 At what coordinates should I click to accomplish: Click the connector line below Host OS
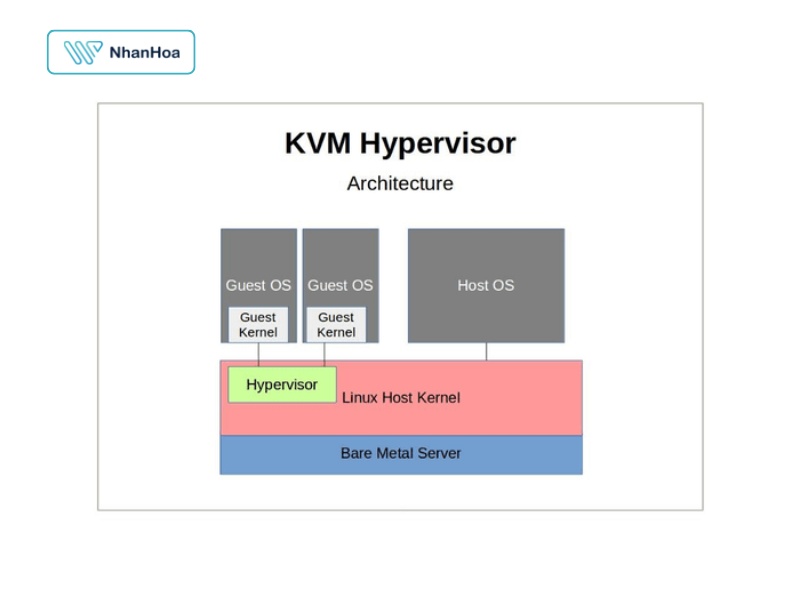487,351
